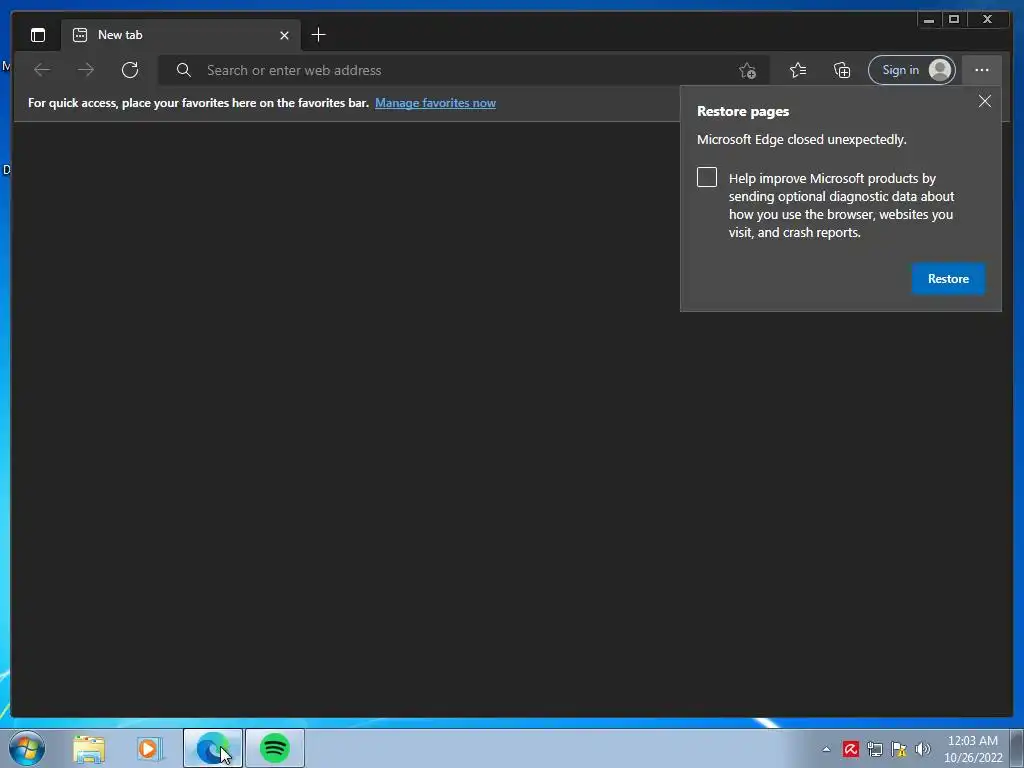The width and height of the screenshot is (1024, 768).
Task: Click the Restore button
Action: (948, 279)
